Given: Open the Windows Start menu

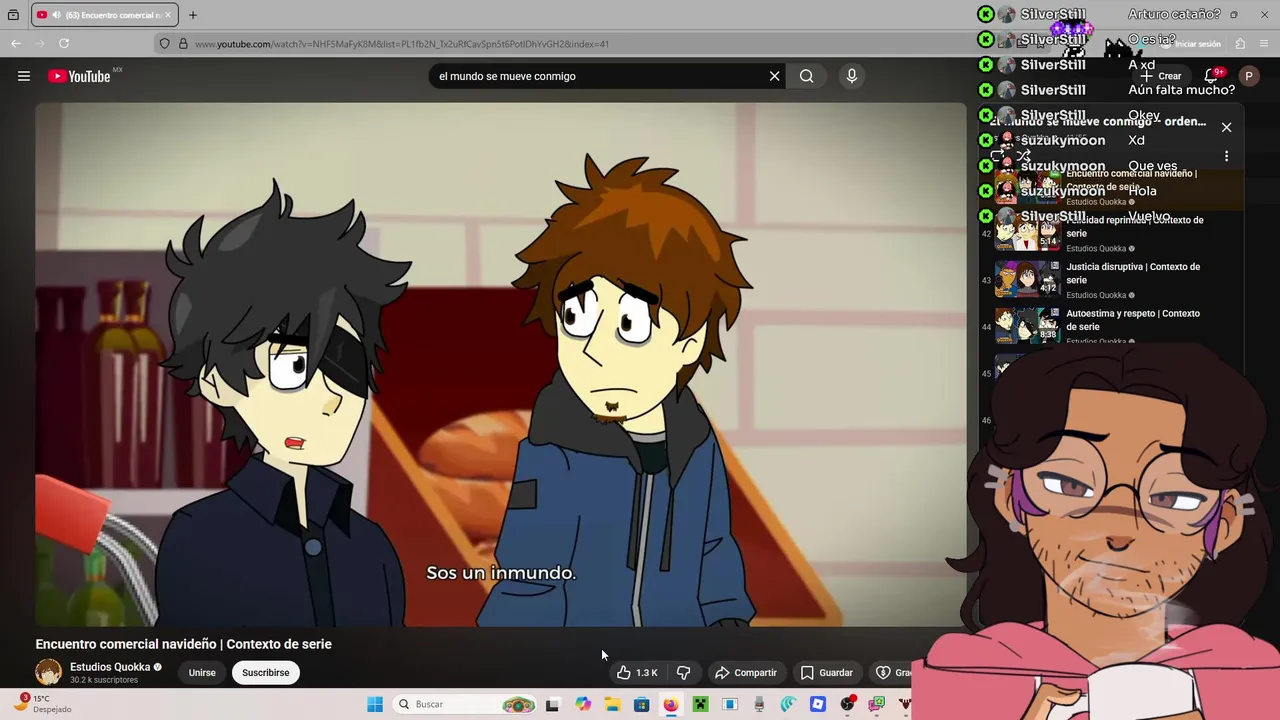Looking at the screenshot, I should coord(375,704).
